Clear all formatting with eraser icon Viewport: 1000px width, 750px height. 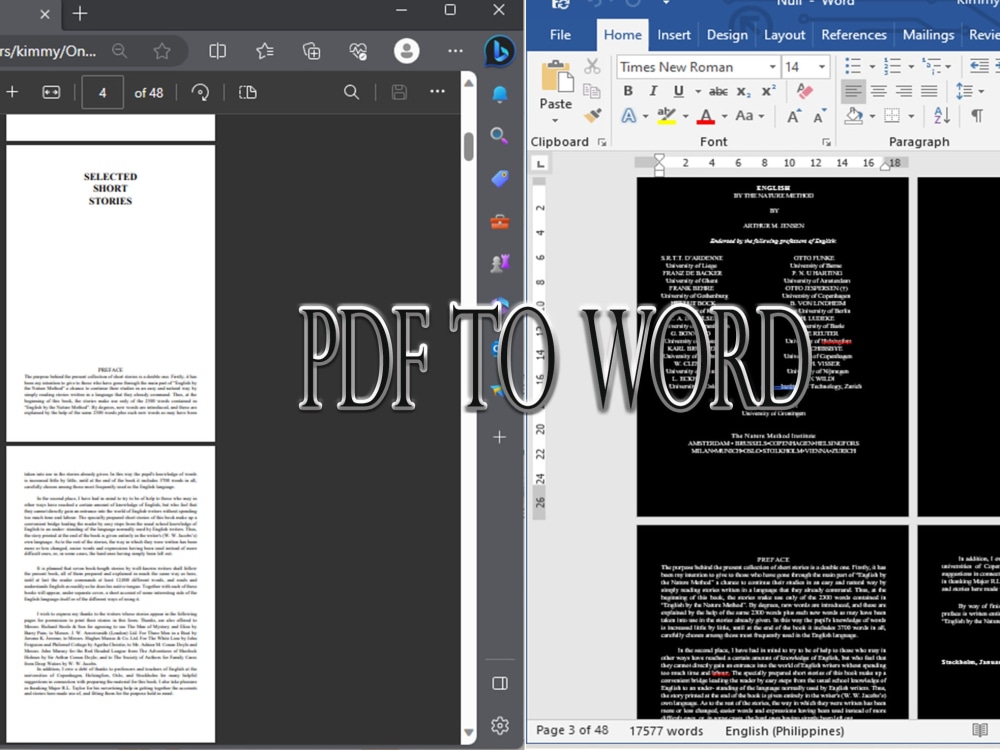pos(805,91)
